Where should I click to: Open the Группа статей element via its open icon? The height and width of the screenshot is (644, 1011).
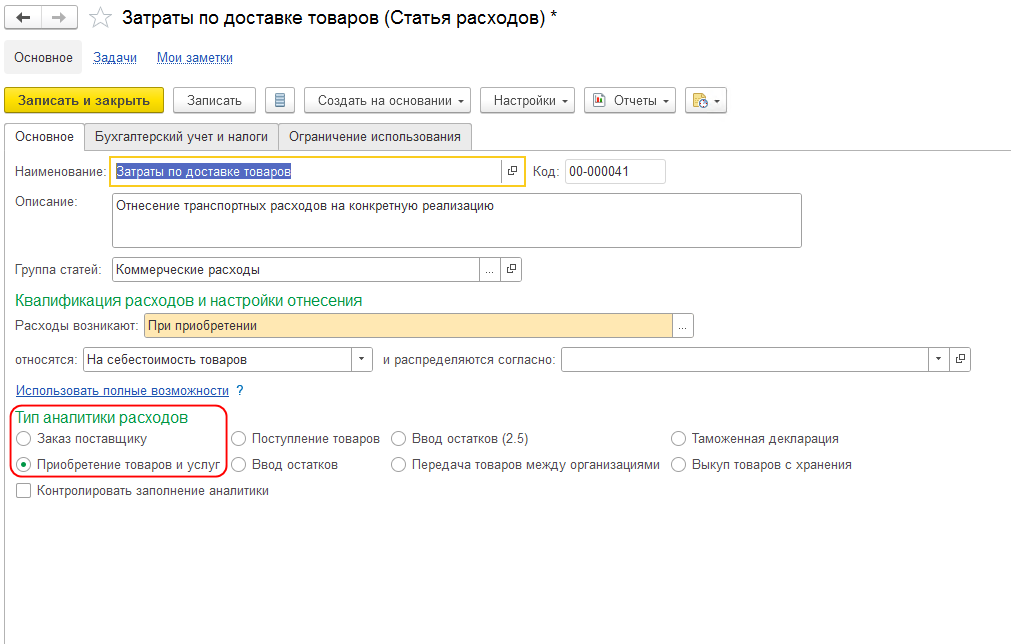click(511, 269)
